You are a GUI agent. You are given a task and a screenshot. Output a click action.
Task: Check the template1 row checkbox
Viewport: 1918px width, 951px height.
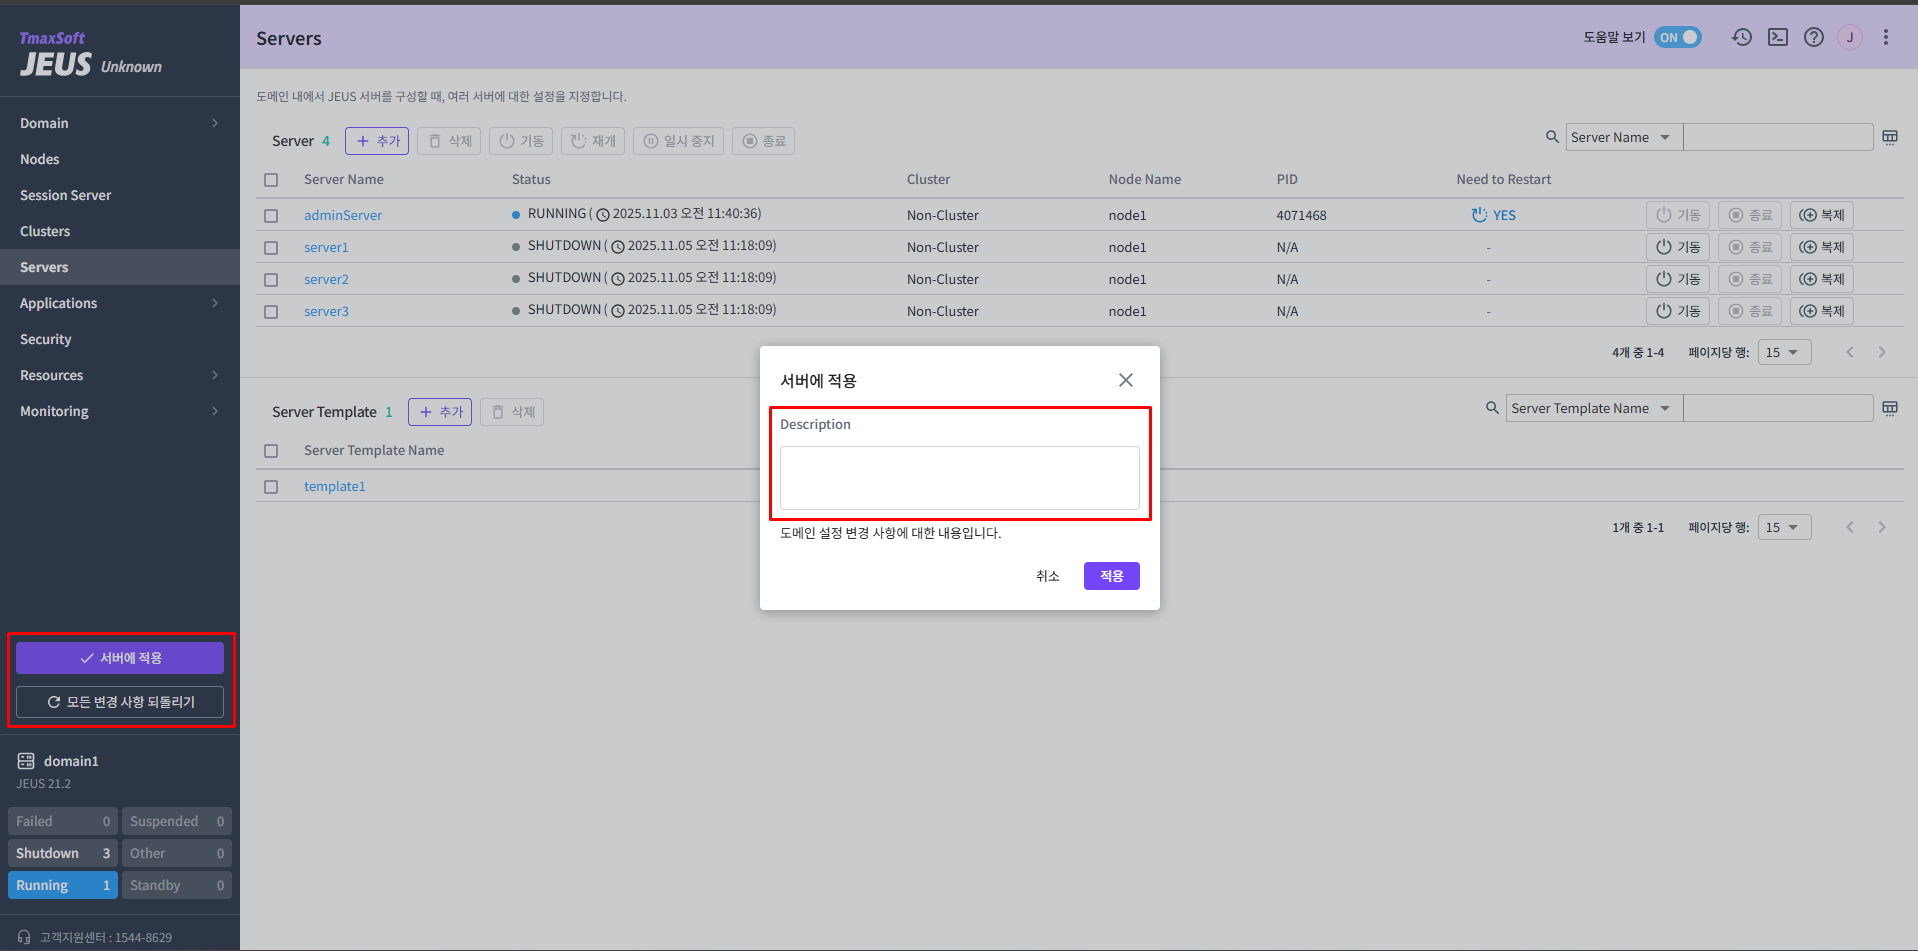pyautogui.click(x=271, y=486)
